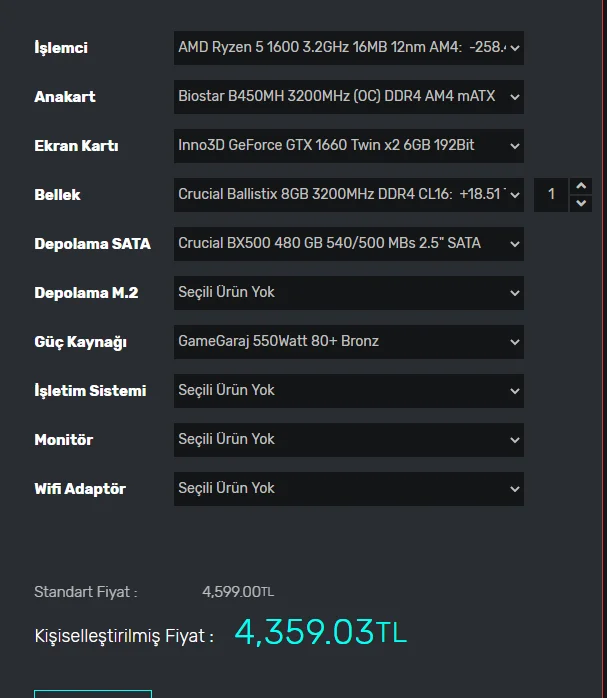Image resolution: width=607 pixels, height=698 pixels.
Task: Expand the Depolama SATA storage dropdown
Action: click(x=348, y=243)
